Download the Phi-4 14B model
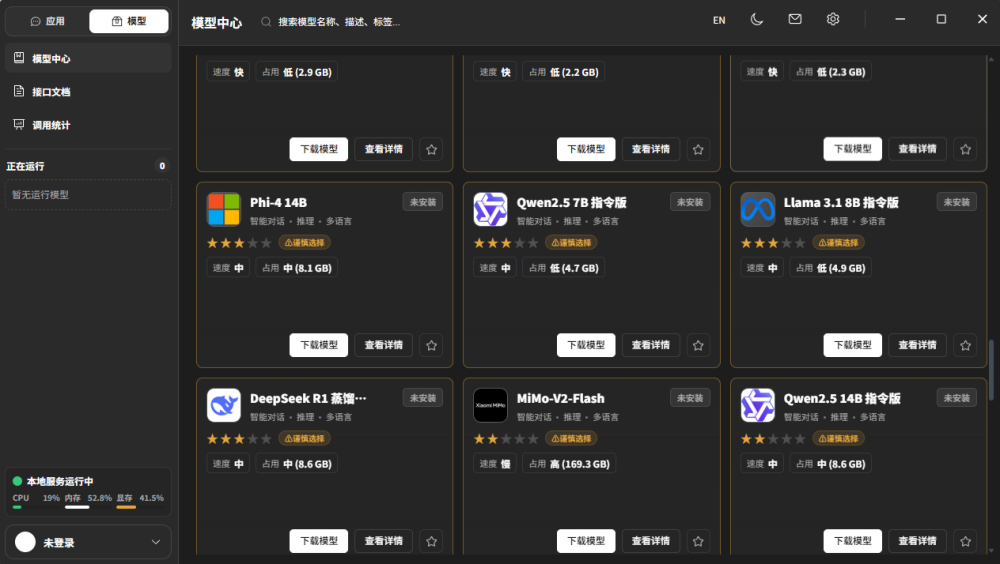This screenshot has height=564, width=1000. pyautogui.click(x=319, y=345)
